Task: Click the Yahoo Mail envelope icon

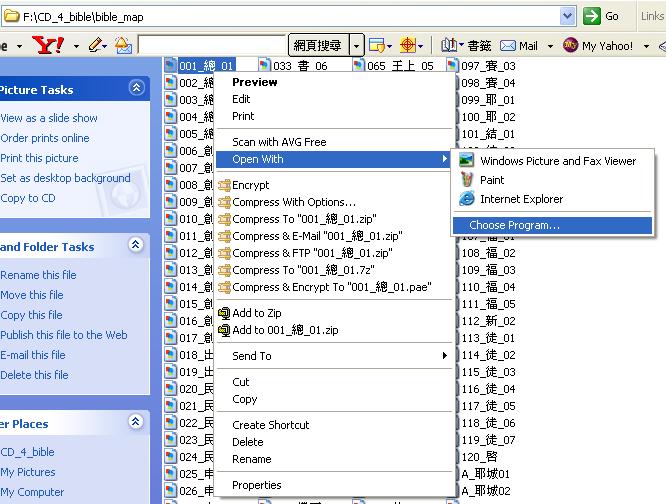Action: 508,45
